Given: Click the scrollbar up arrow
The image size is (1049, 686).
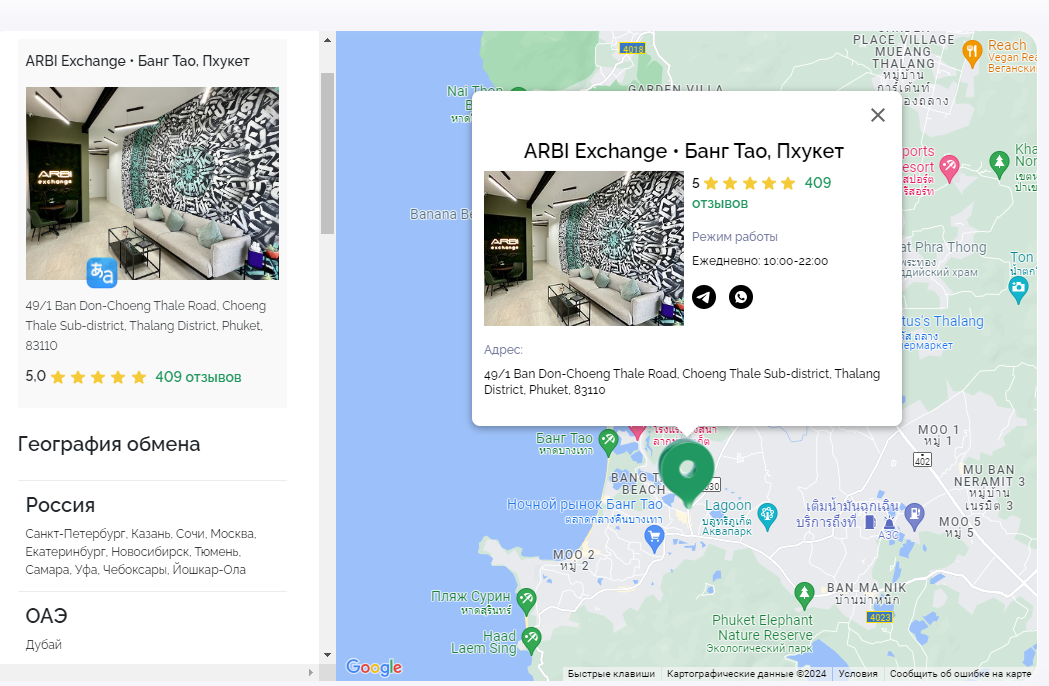Looking at the screenshot, I should [327, 40].
